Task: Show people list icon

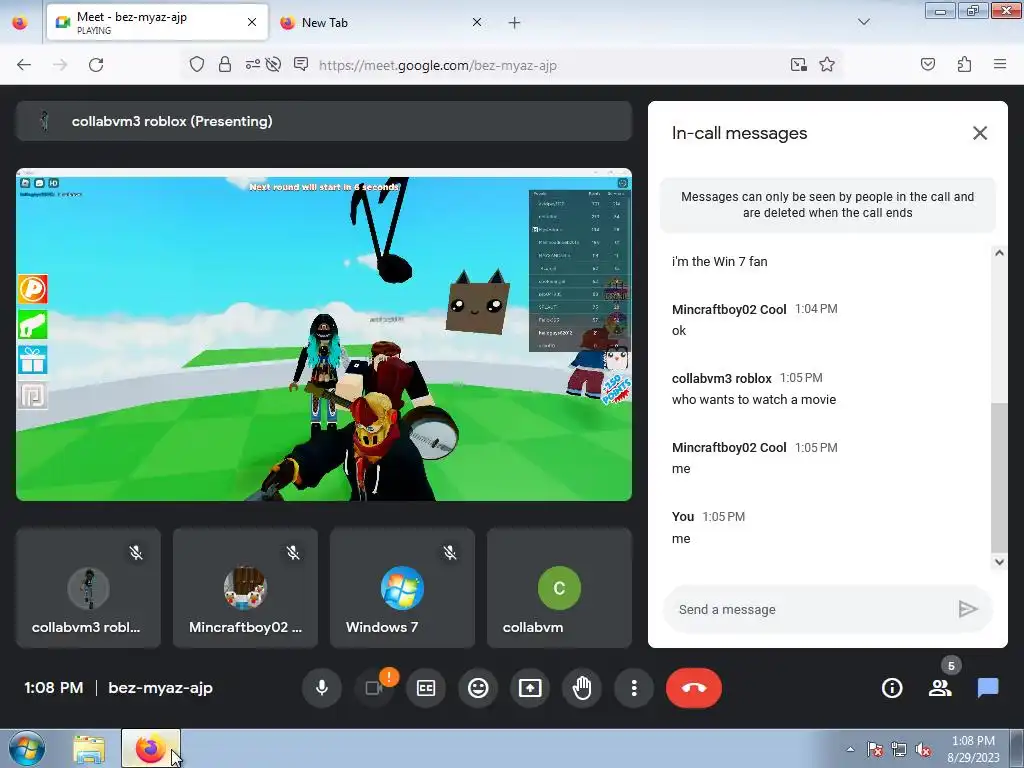Action: click(x=940, y=688)
